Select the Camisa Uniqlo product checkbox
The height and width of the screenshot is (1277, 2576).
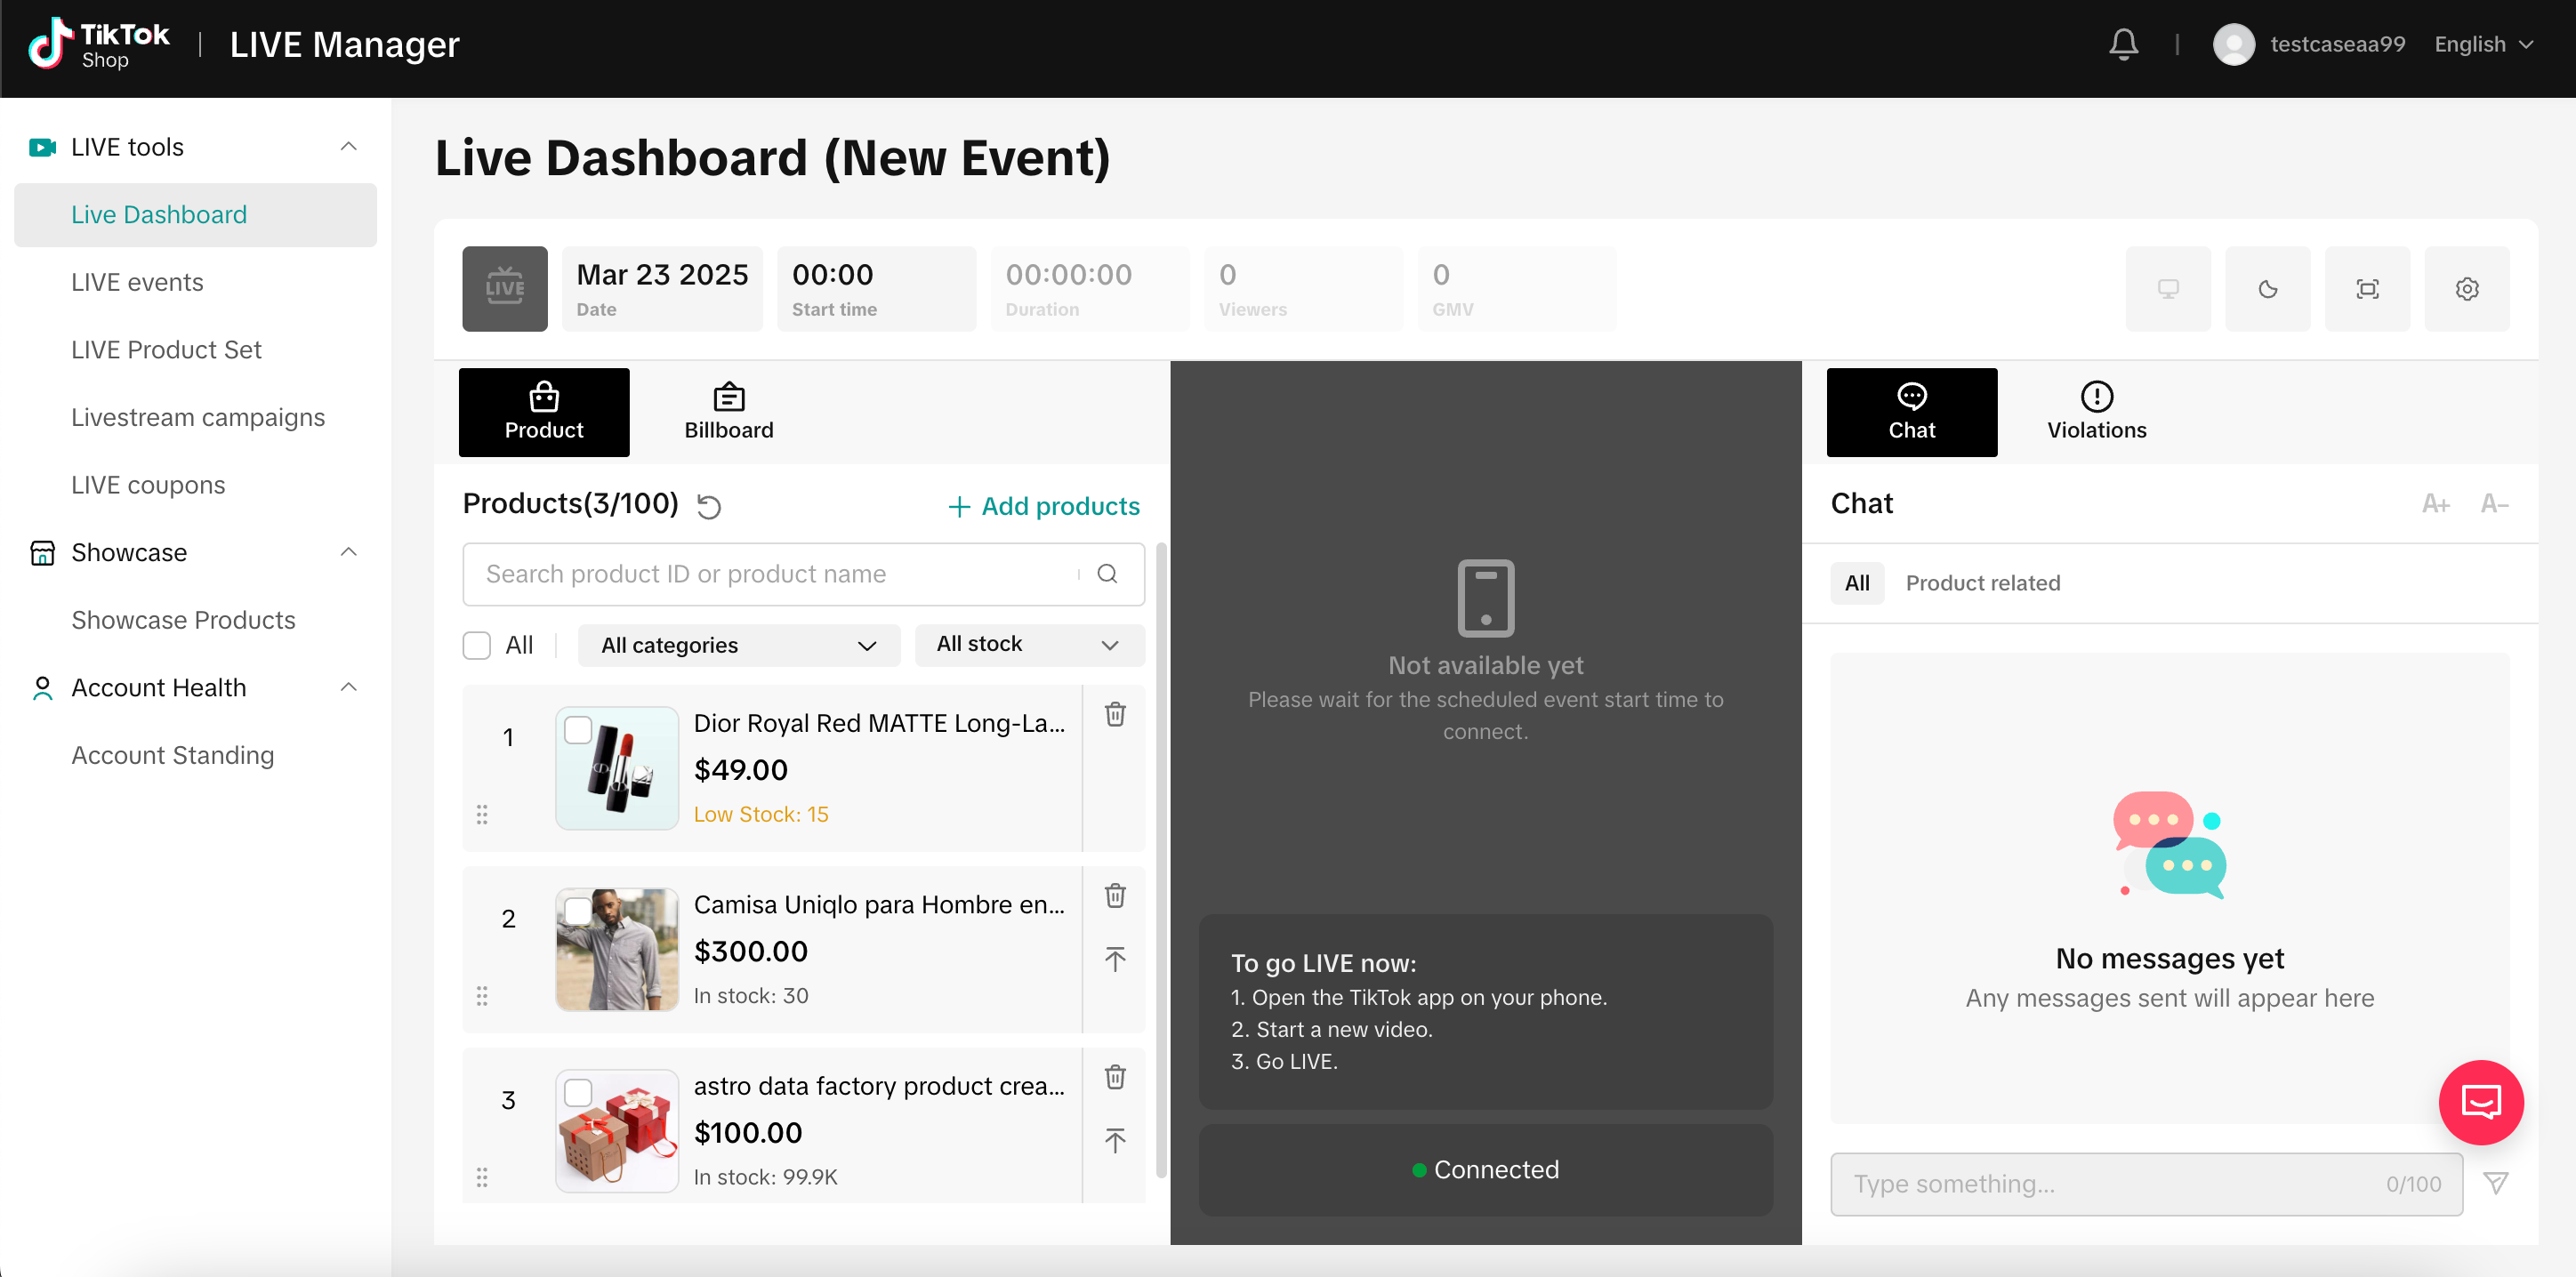578,911
